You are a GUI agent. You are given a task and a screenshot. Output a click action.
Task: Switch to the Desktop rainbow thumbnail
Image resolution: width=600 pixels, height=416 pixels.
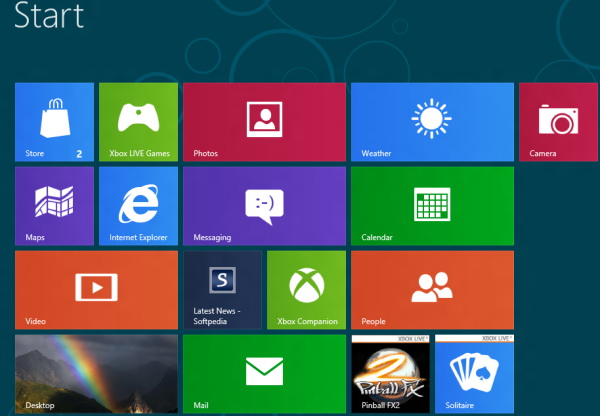(96, 373)
